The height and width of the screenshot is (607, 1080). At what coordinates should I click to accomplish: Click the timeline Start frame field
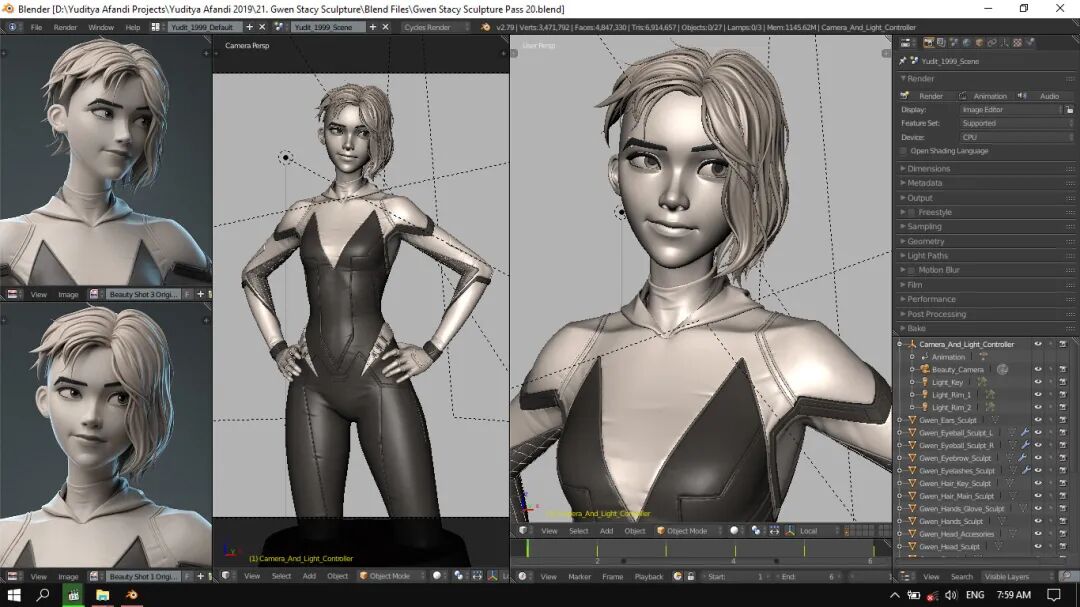[x=737, y=577]
